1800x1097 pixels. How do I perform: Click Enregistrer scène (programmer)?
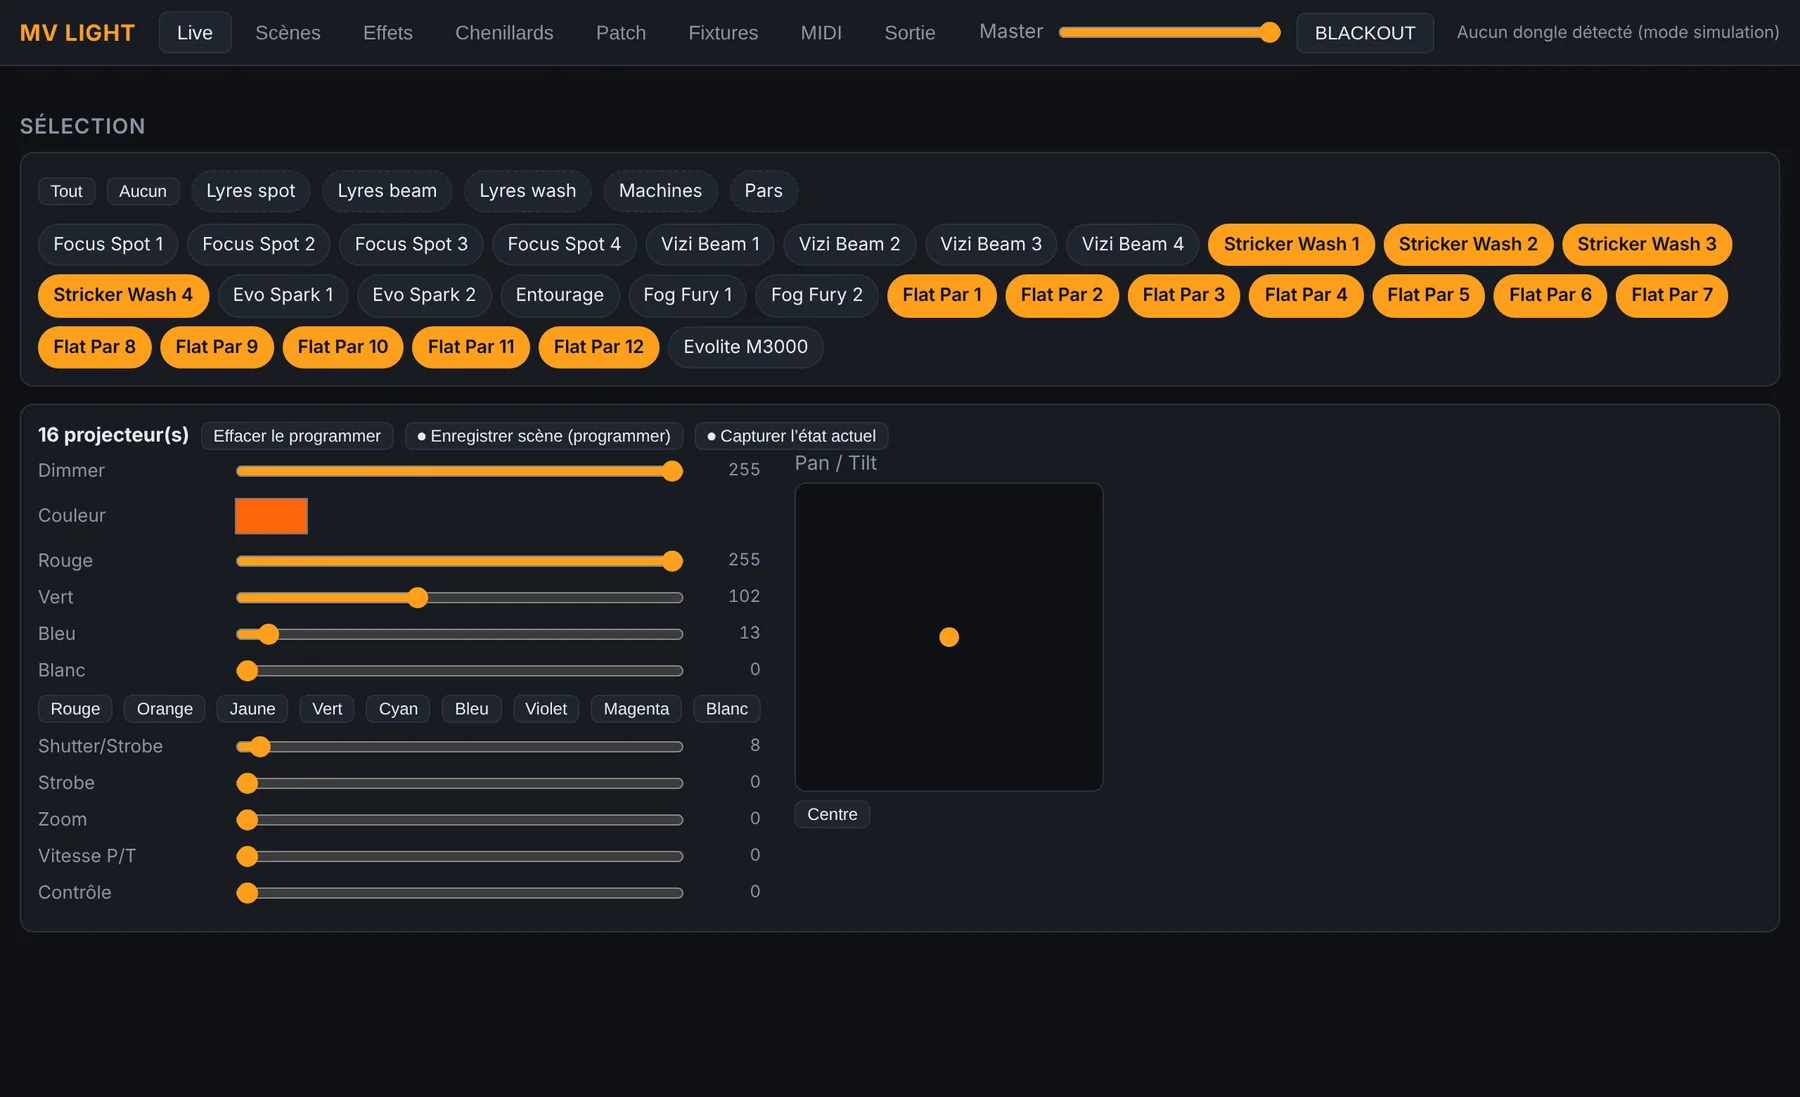[544, 436]
